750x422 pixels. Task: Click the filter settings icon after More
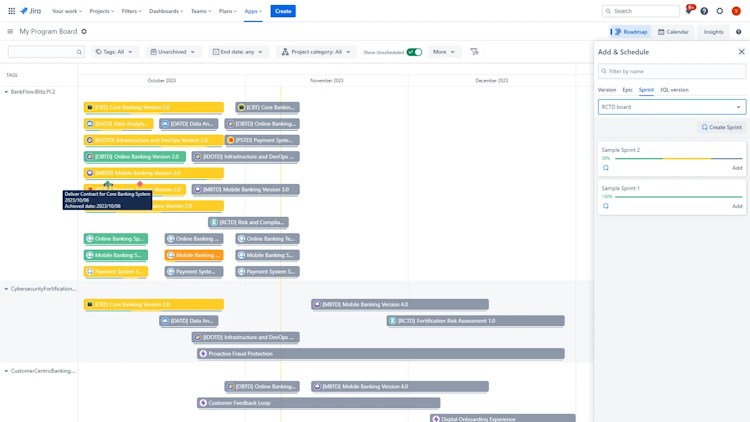pos(474,52)
